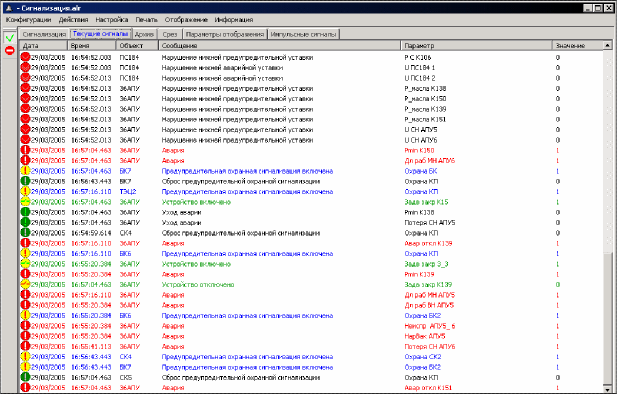The image size is (617, 394).
Task: Click the red icon of the U ПС184 2 row
Action: [x=25, y=78]
